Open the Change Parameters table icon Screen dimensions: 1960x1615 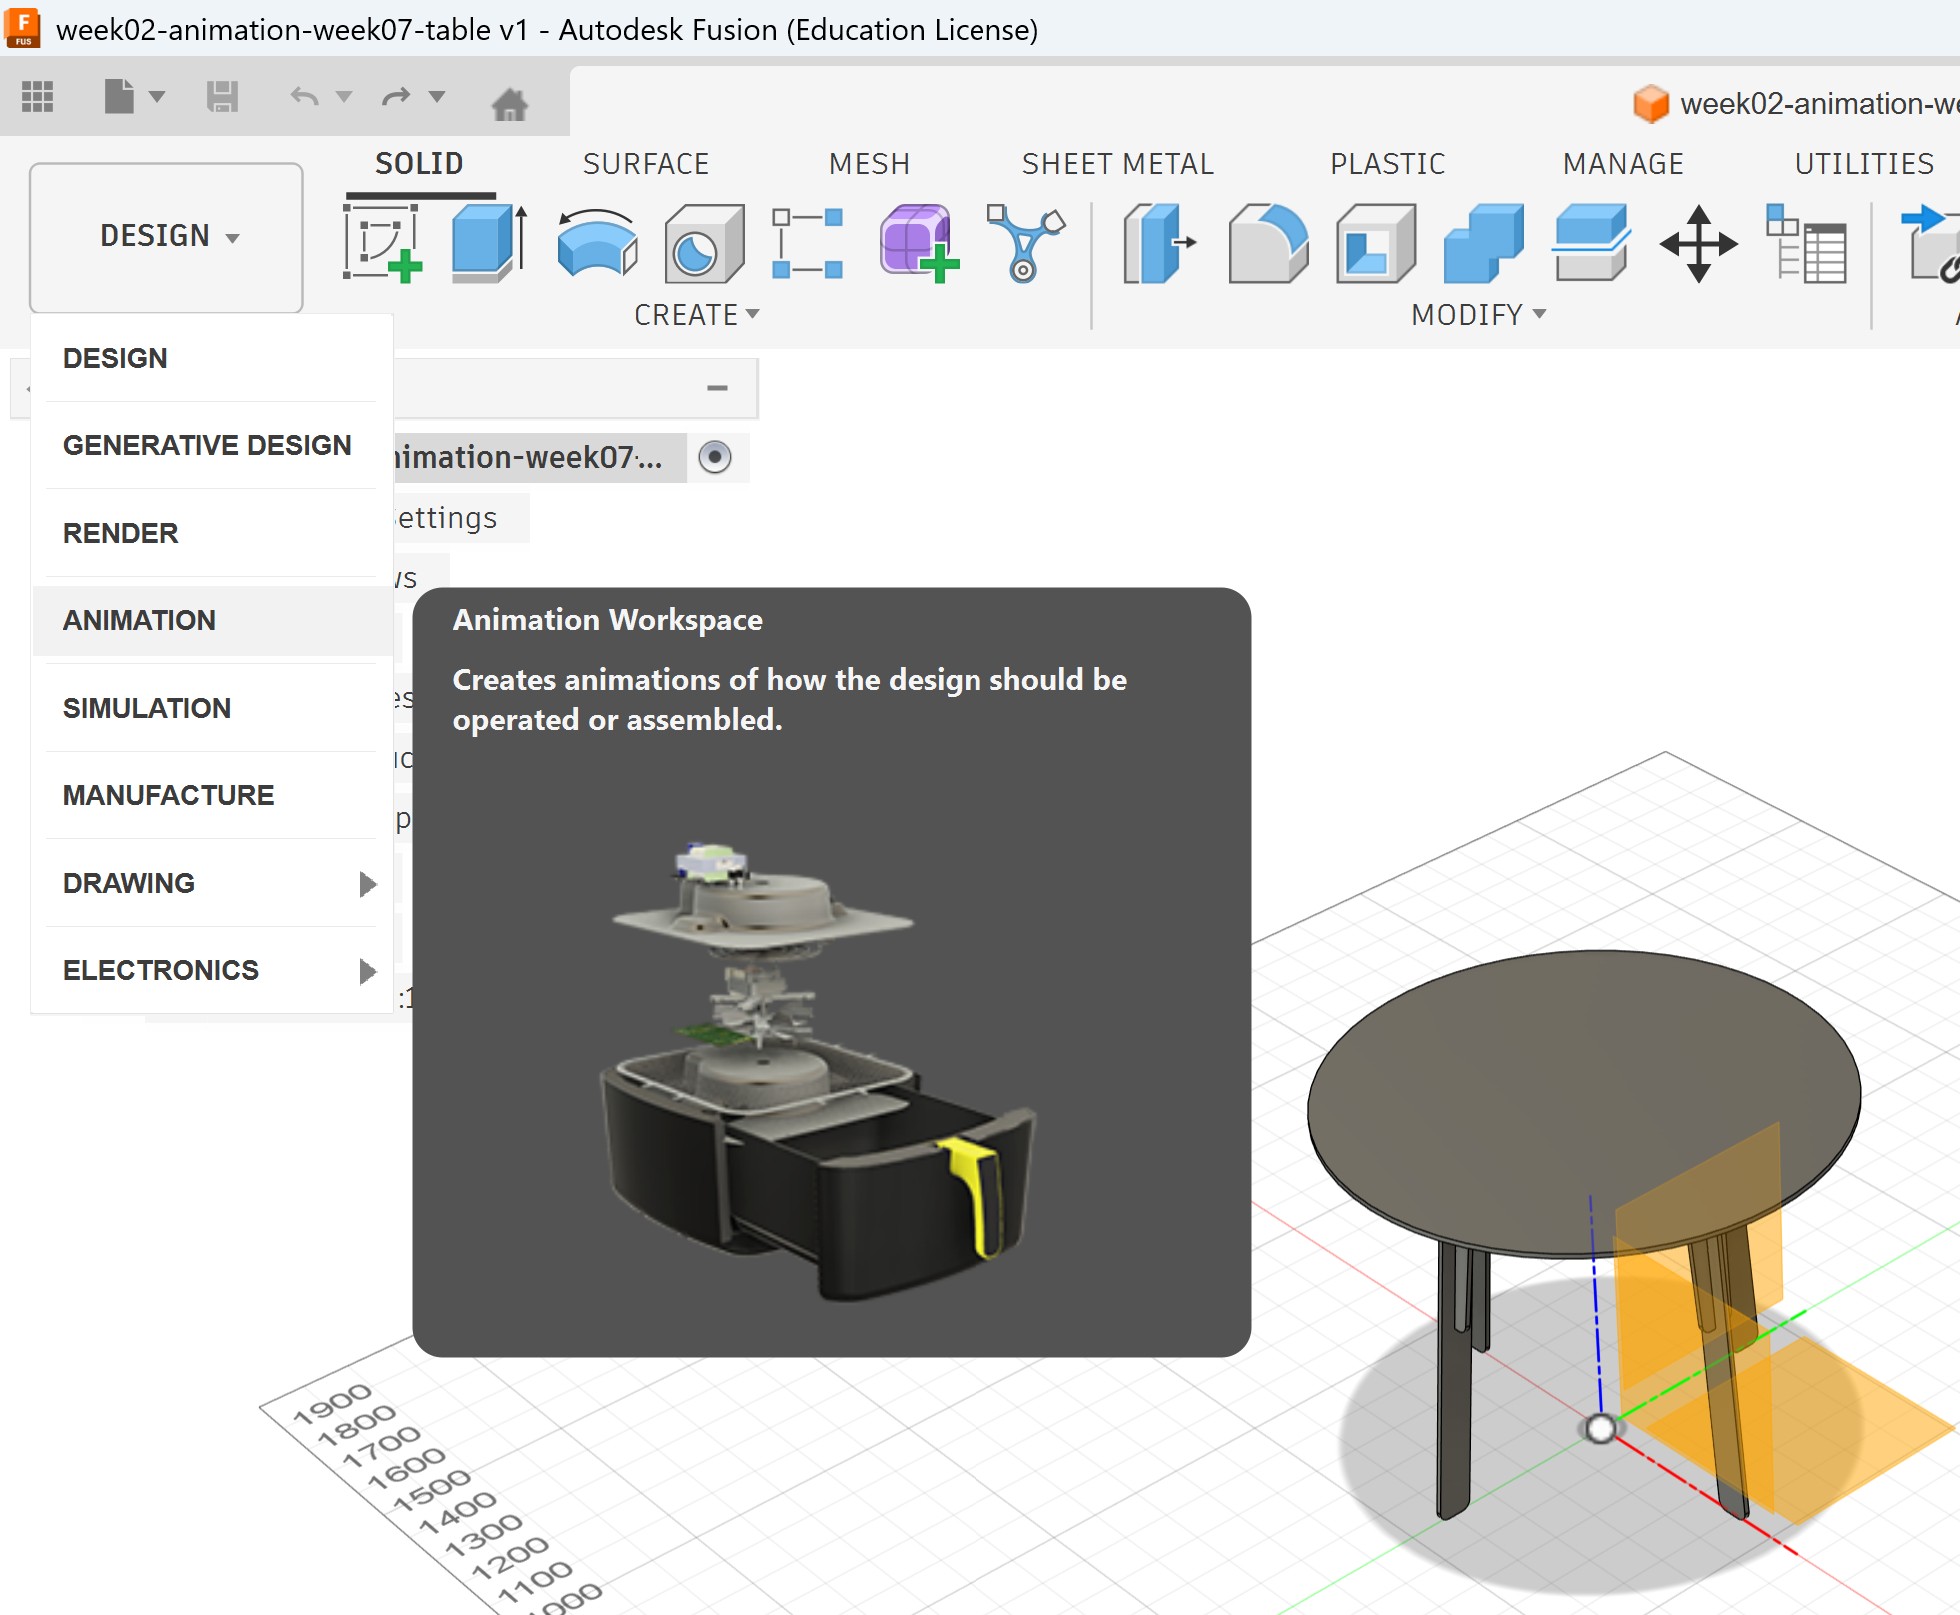pos(1806,243)
